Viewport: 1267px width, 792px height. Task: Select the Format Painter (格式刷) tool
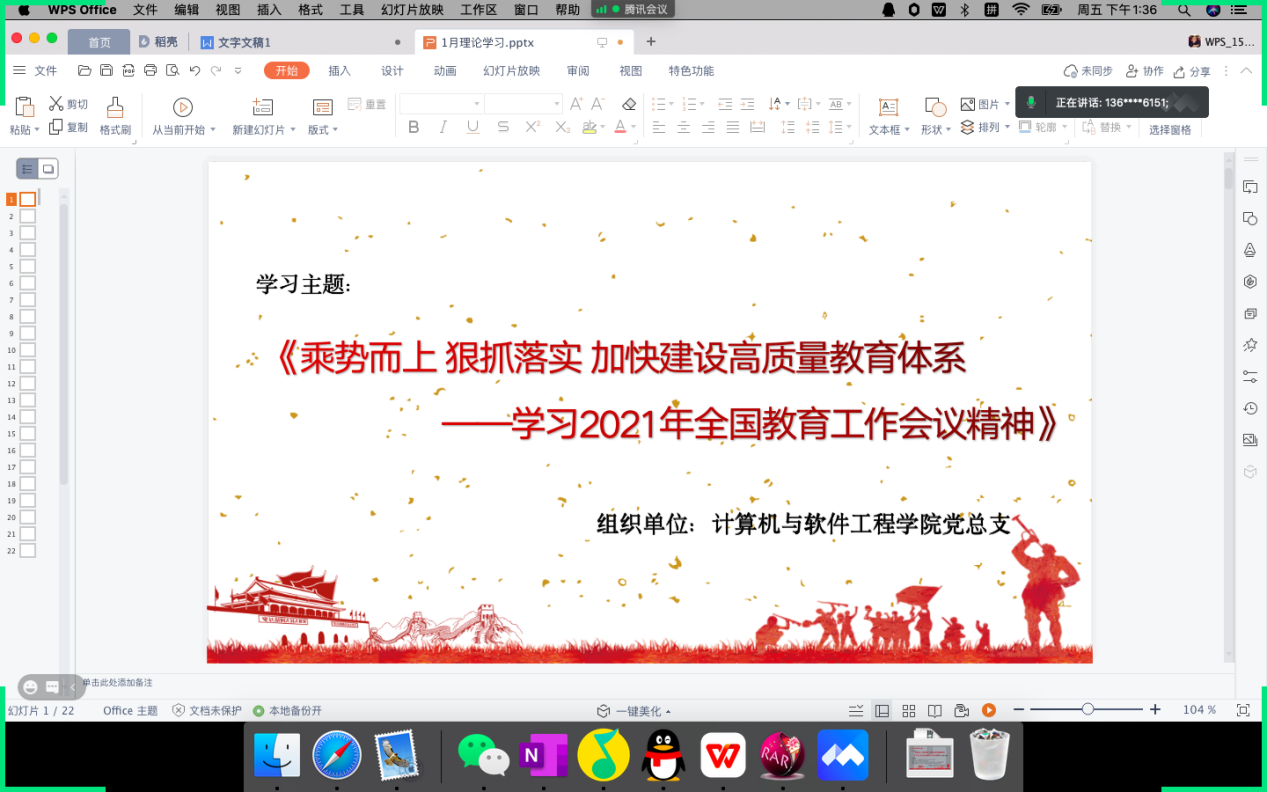click(x=114, y=112)
